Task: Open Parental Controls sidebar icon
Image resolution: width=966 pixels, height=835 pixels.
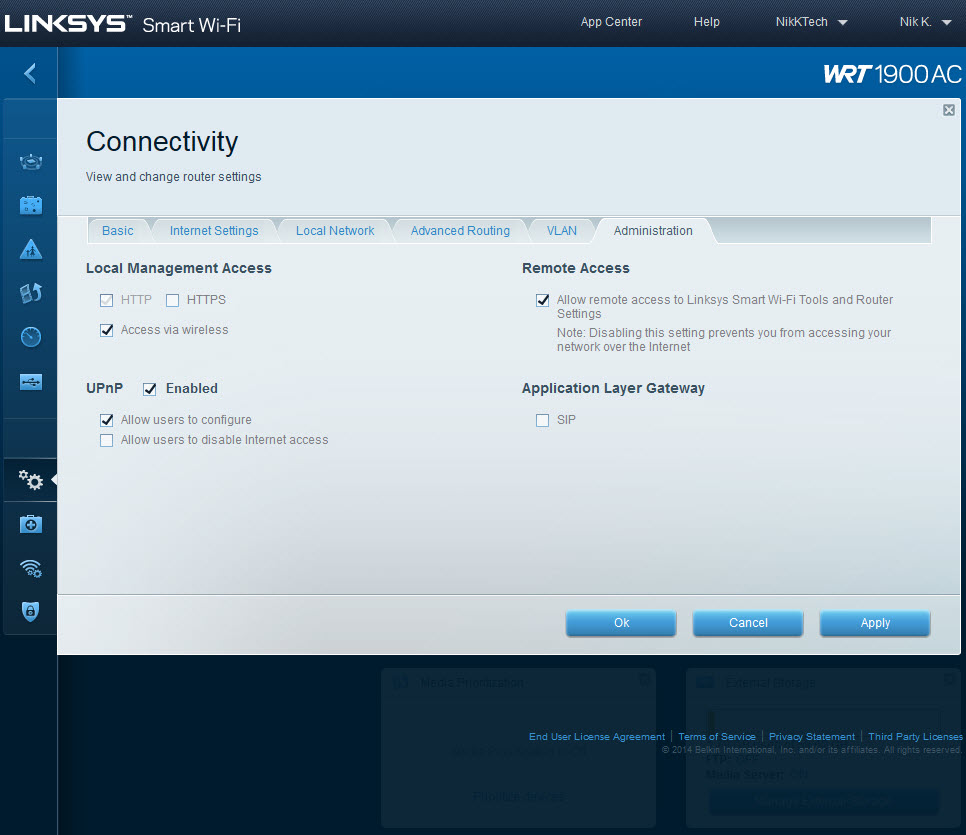Action: click(31, 250)
